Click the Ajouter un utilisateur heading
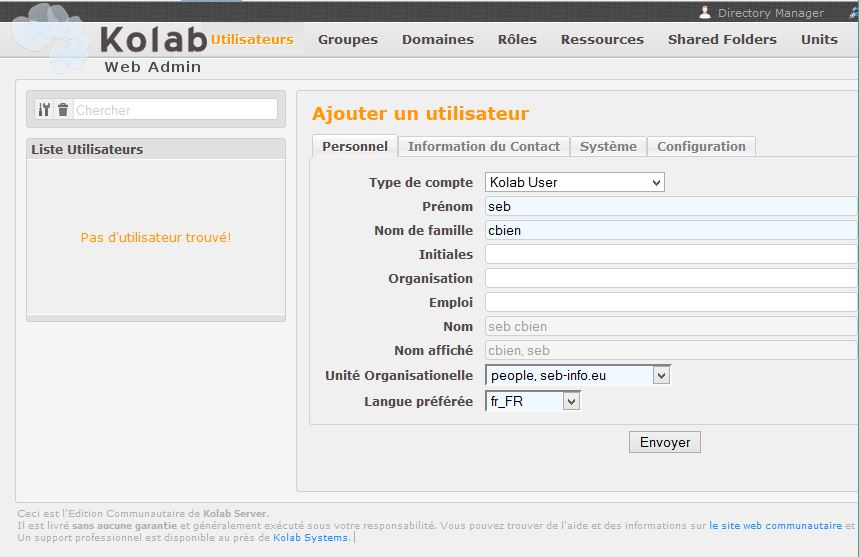Viewport: 859px width, 557px height. tap(420, 113)
